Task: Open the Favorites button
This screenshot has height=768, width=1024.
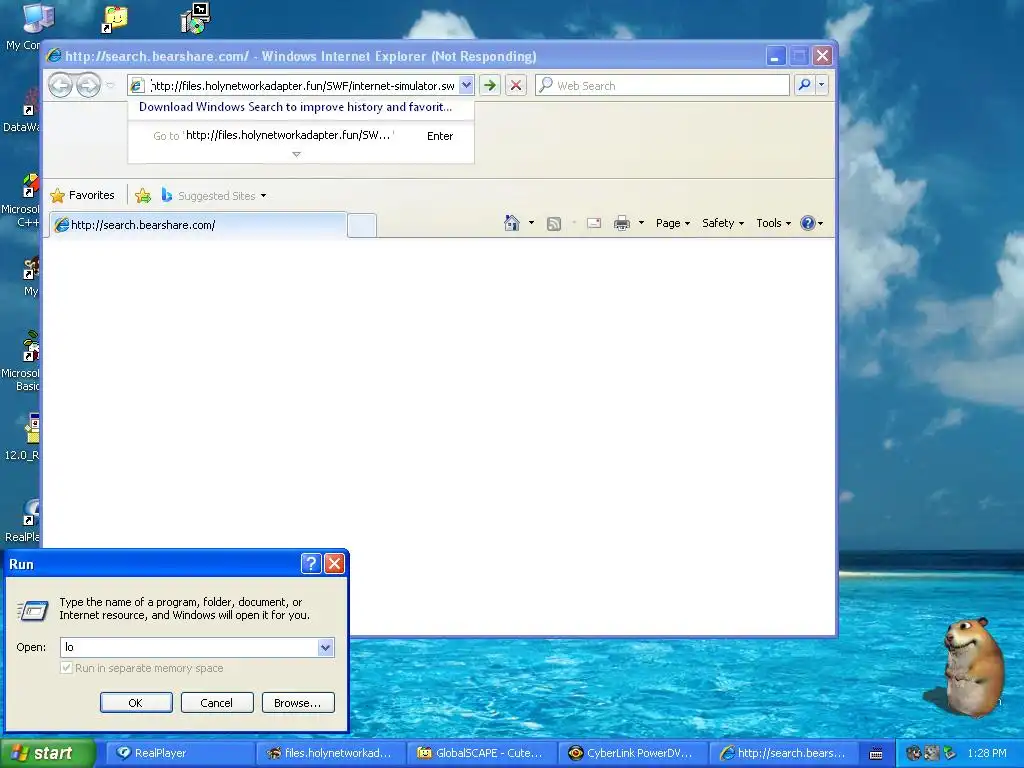Action: tap(82, 195)
